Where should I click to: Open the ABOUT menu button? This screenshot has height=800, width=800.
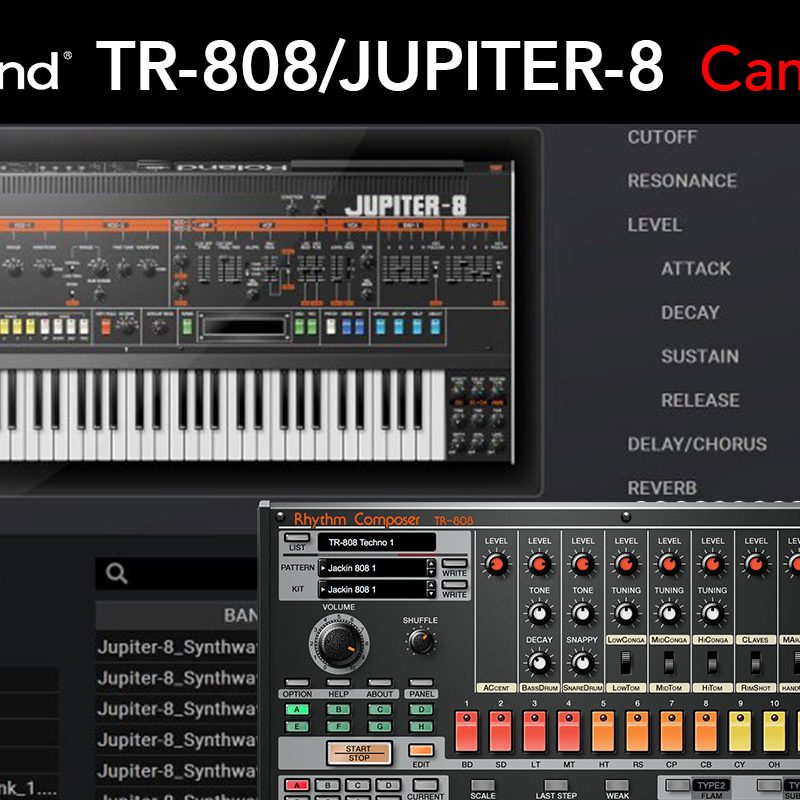(x=380, y=683)
